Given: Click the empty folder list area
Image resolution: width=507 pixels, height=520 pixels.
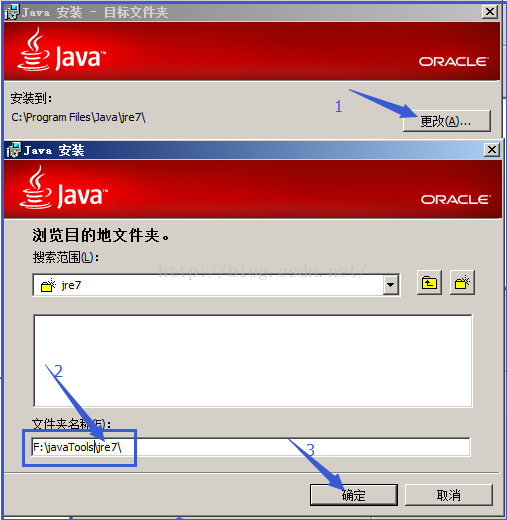Looking at the screenshot, I should pyautogui.click(x=253, y=361).
